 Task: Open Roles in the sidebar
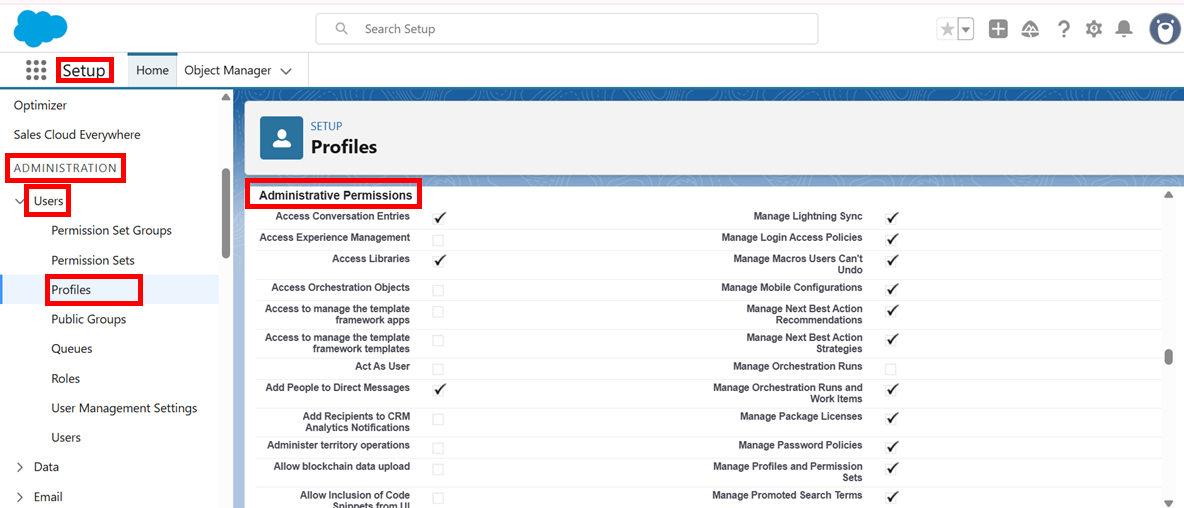(66, 378)
